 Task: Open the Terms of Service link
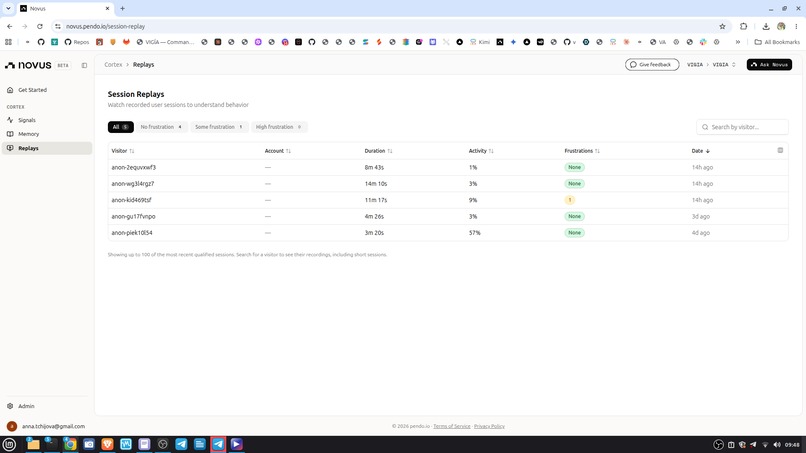coord(452,426)
